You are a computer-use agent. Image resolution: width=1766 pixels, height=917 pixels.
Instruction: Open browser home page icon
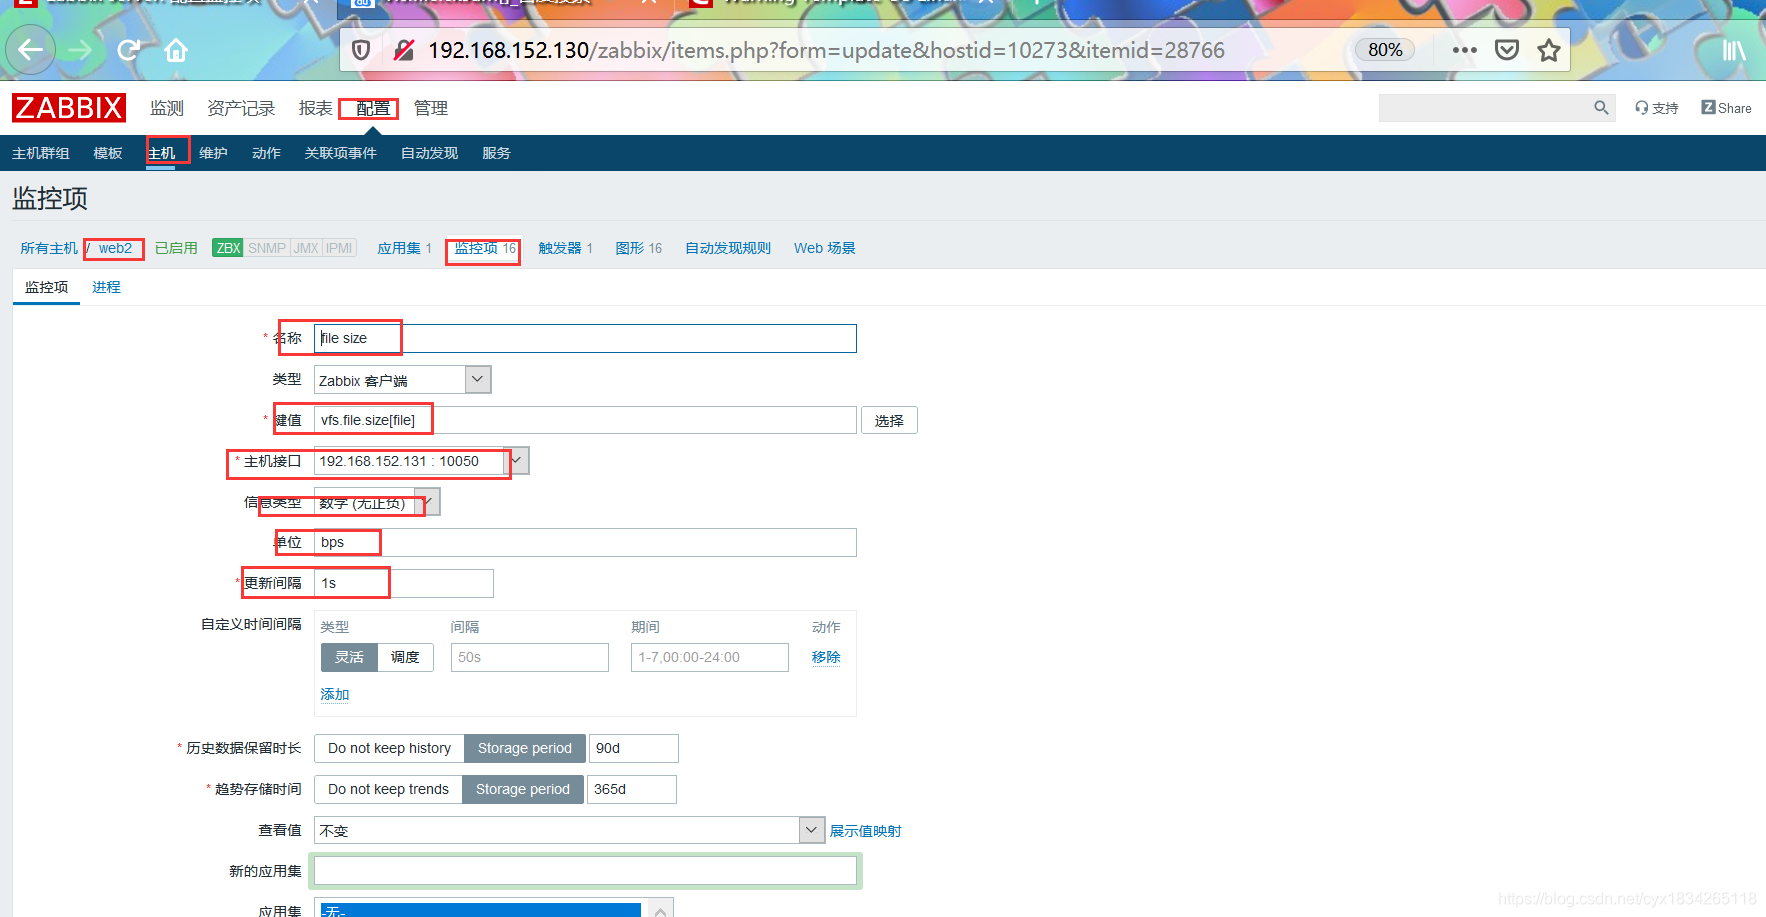point(176,50)
